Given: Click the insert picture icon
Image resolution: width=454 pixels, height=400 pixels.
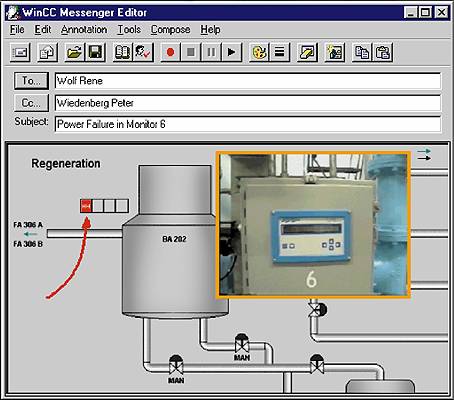Looking at the screenshot, I should tap(335, 52).
